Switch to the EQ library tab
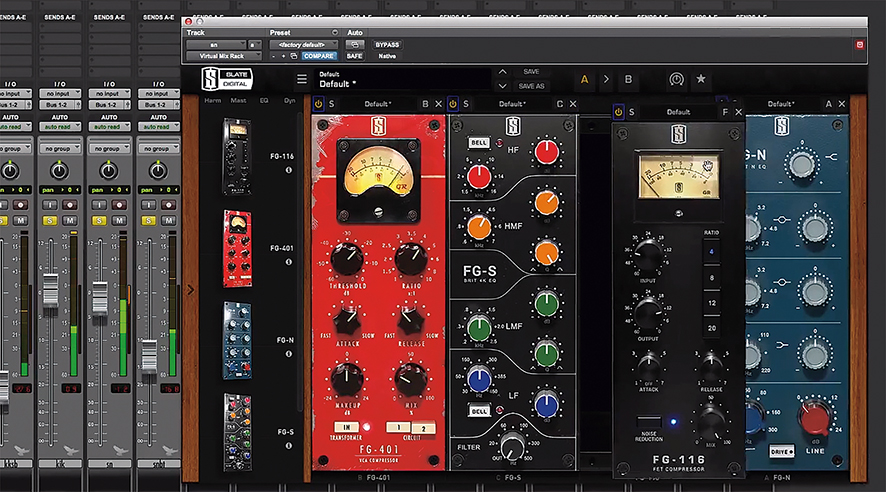886x492 pixels. (x=264, y=101)
